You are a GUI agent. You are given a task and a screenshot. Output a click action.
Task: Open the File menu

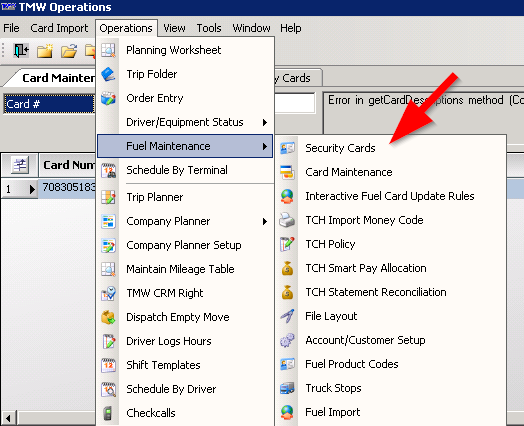click(x=11, y=28)
